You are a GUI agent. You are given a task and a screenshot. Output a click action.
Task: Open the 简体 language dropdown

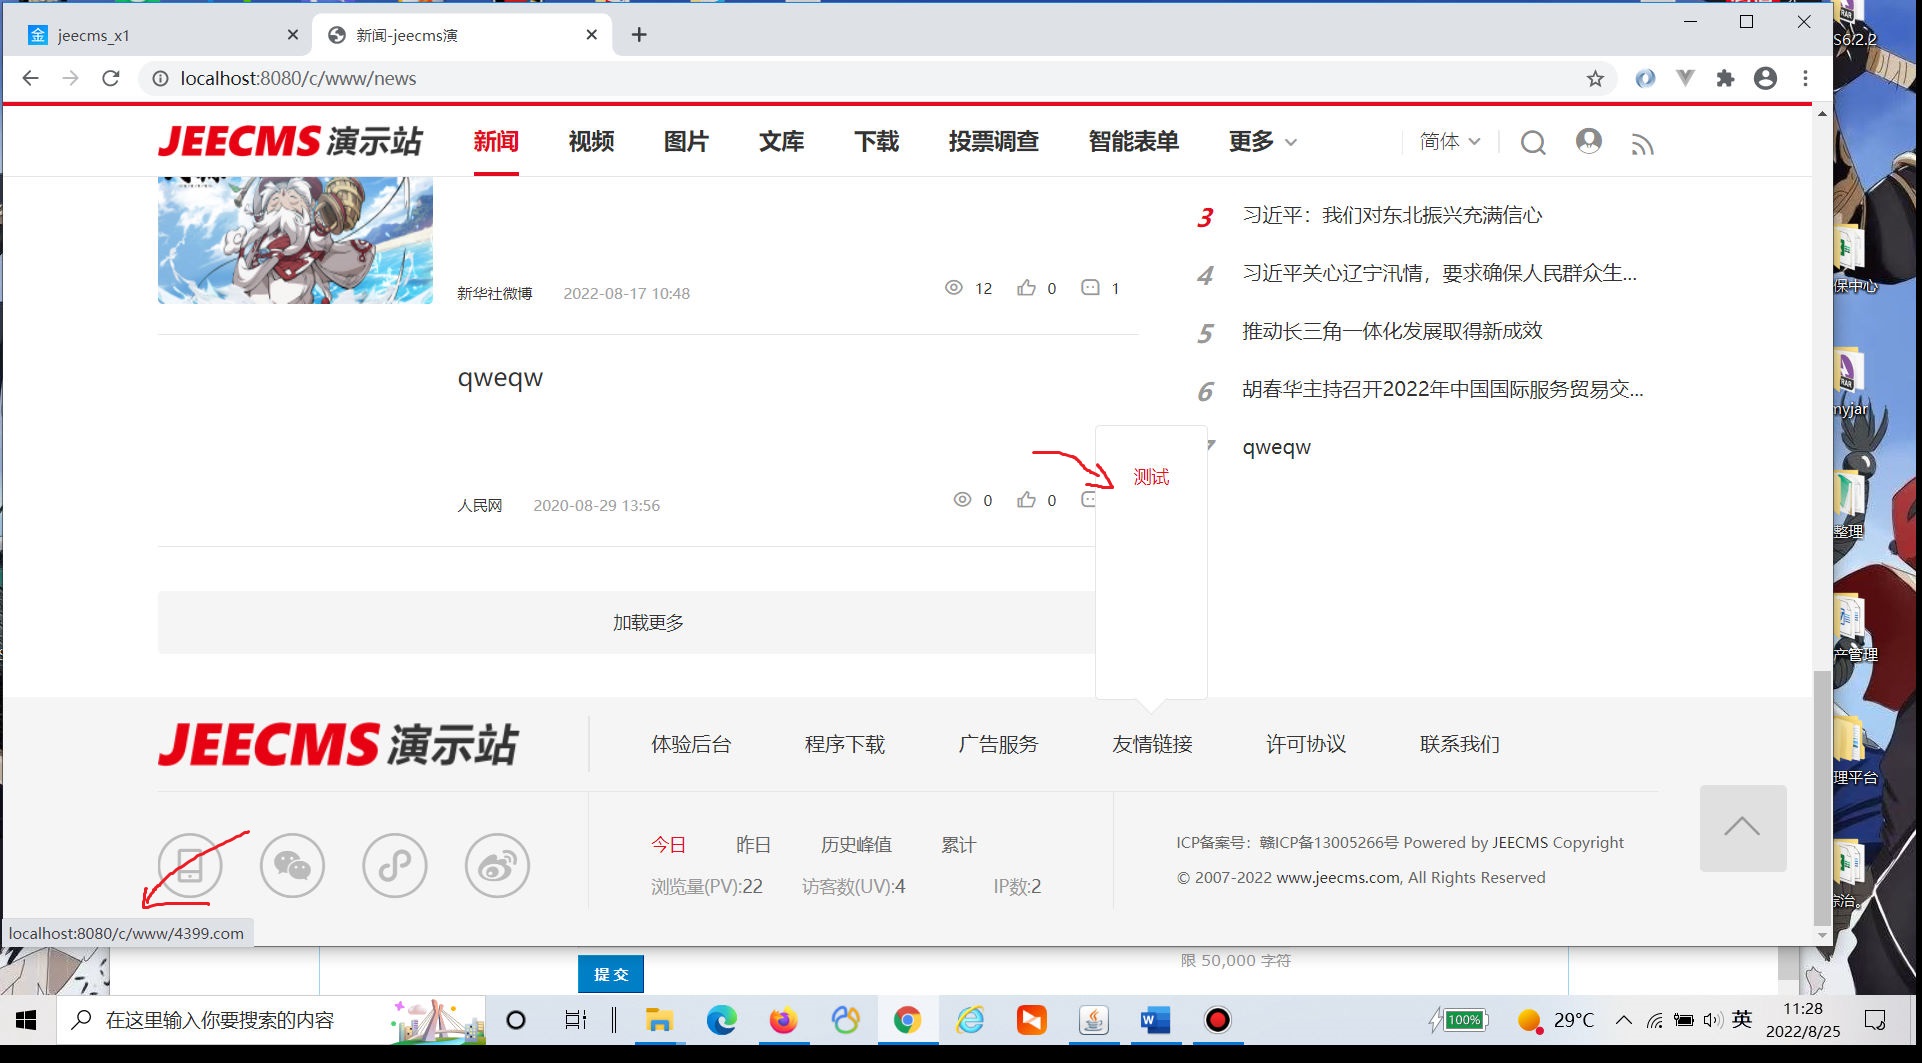1449,142
